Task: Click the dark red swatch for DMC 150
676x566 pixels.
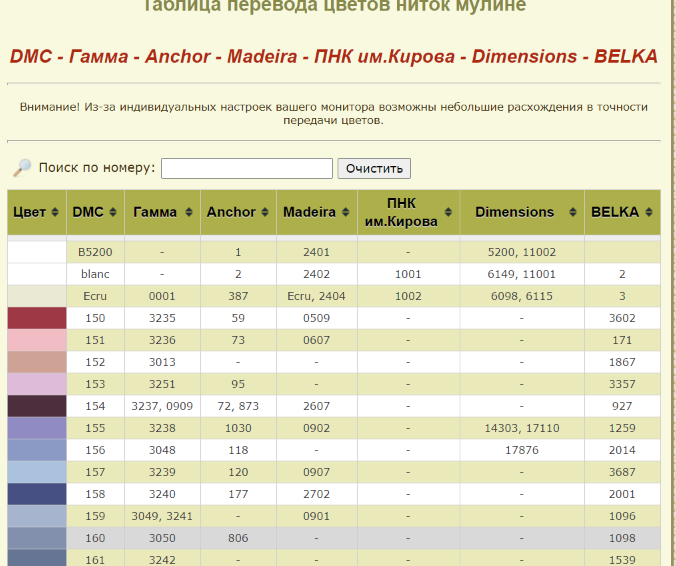Action: (37, 318)
